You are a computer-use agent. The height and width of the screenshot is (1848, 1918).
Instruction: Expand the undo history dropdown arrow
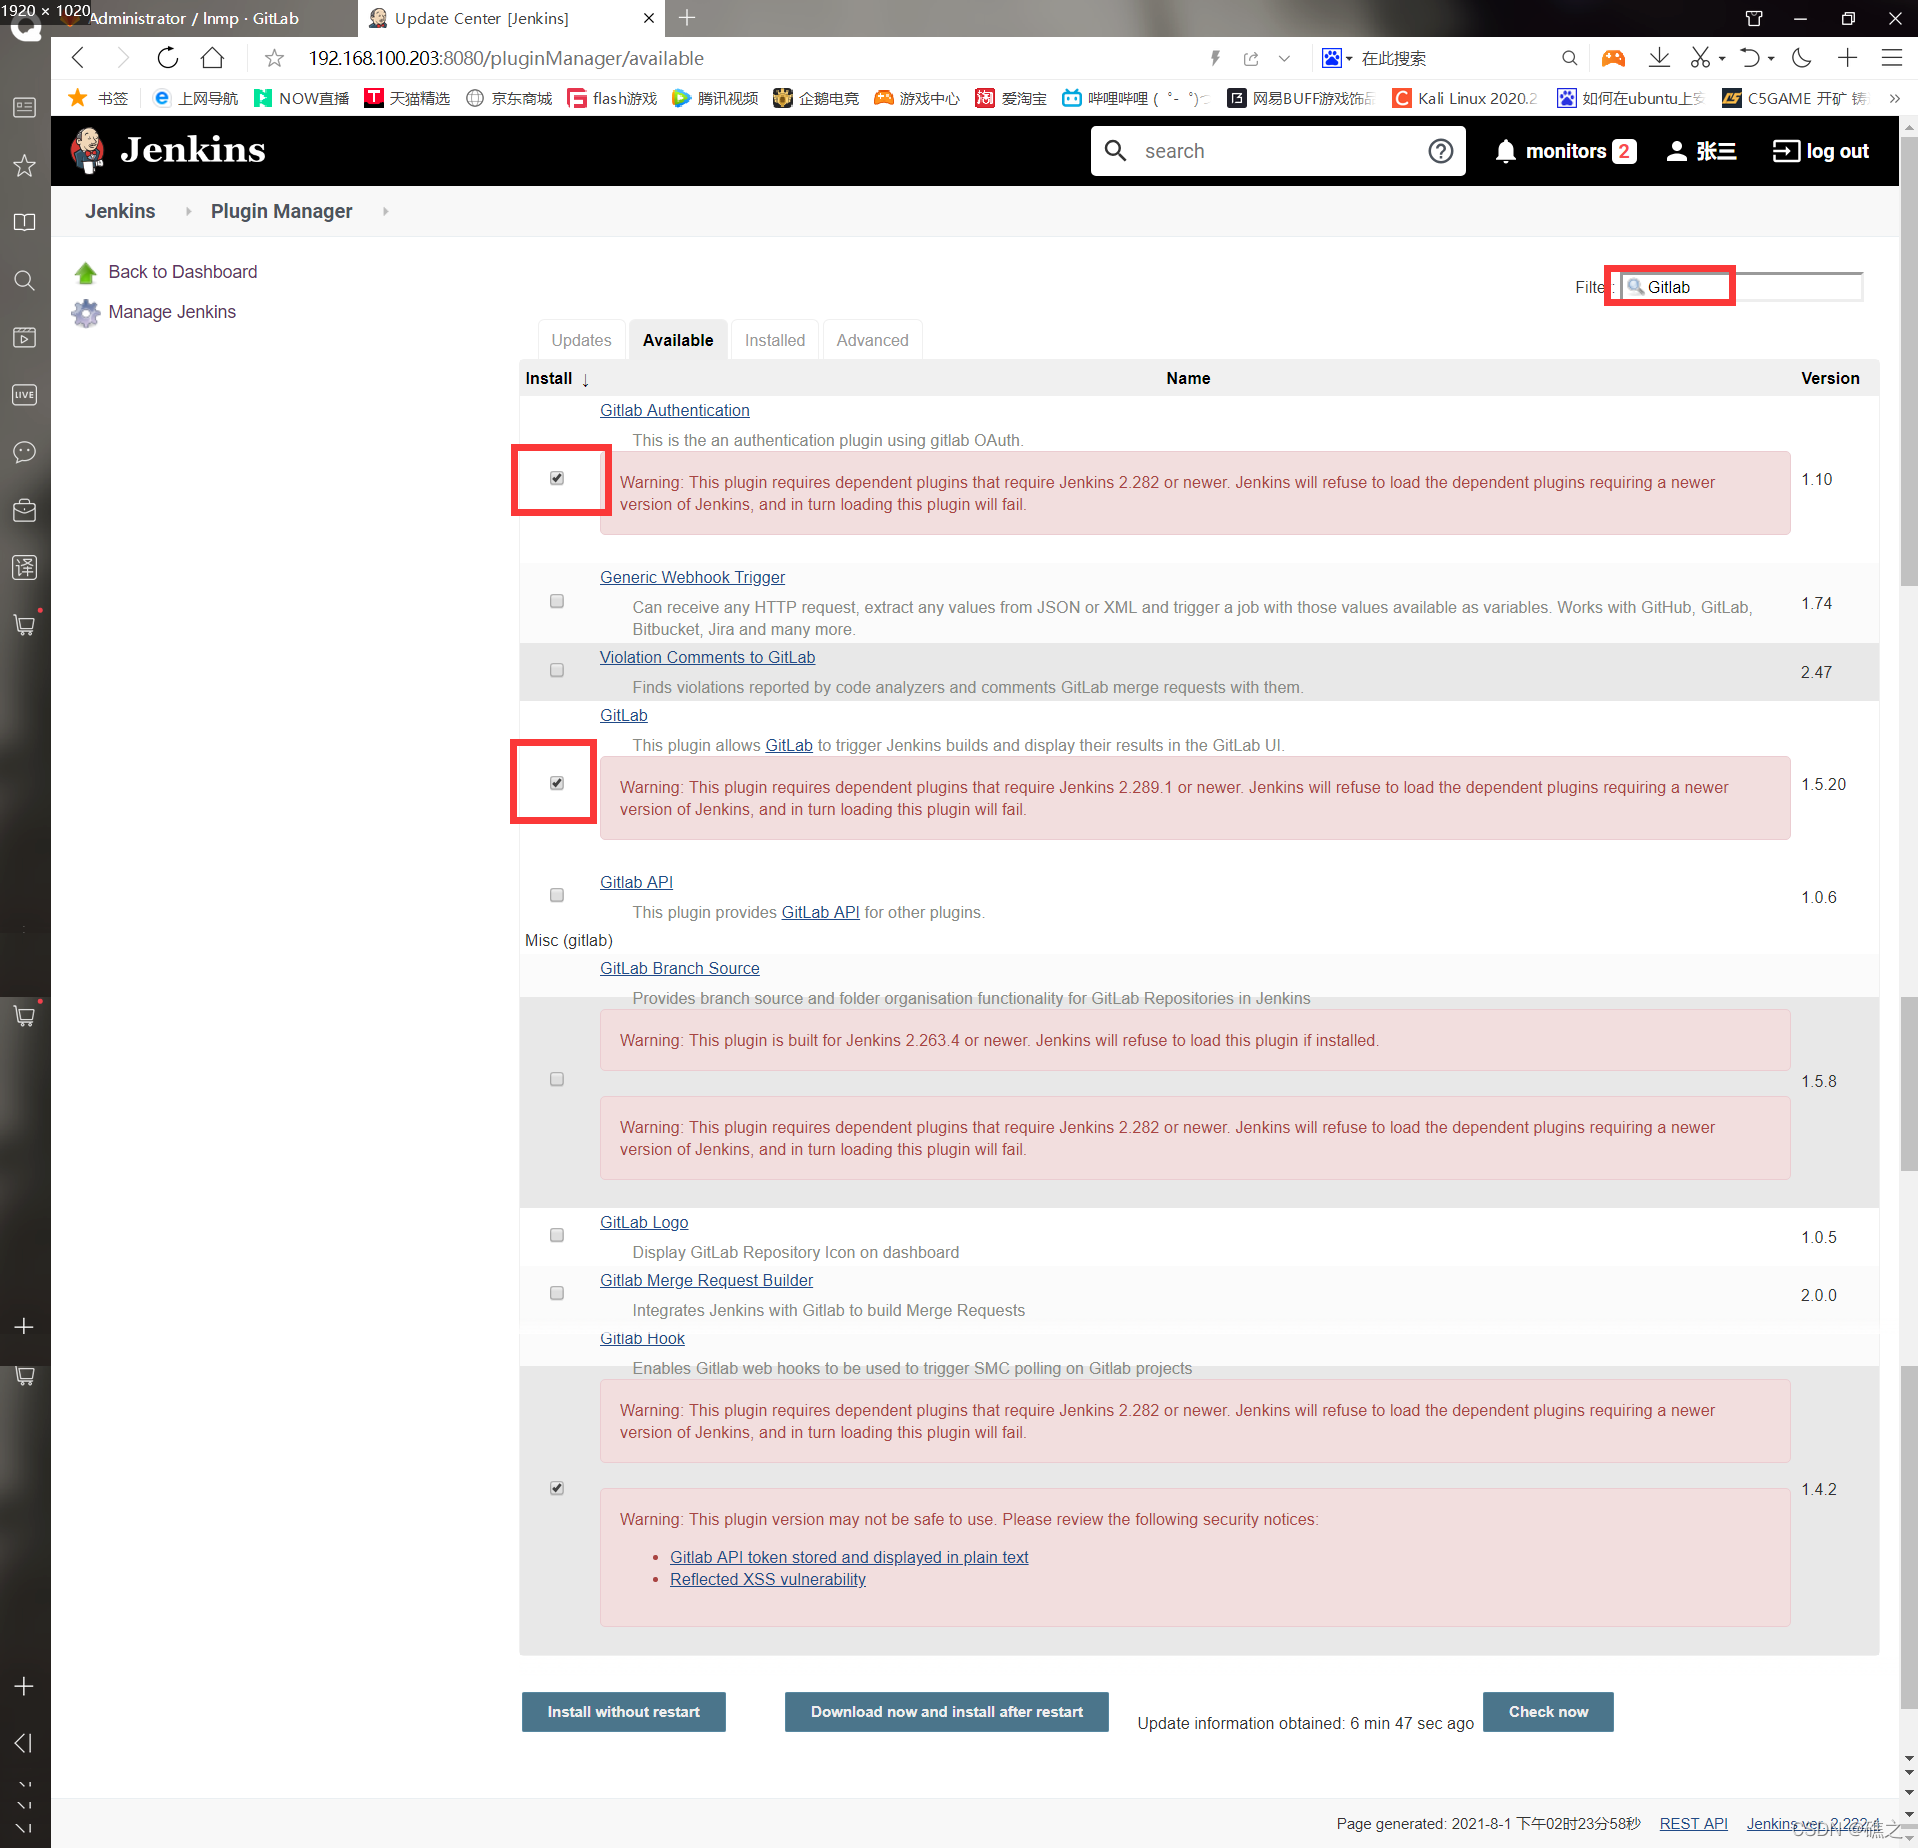(1771, 58)
